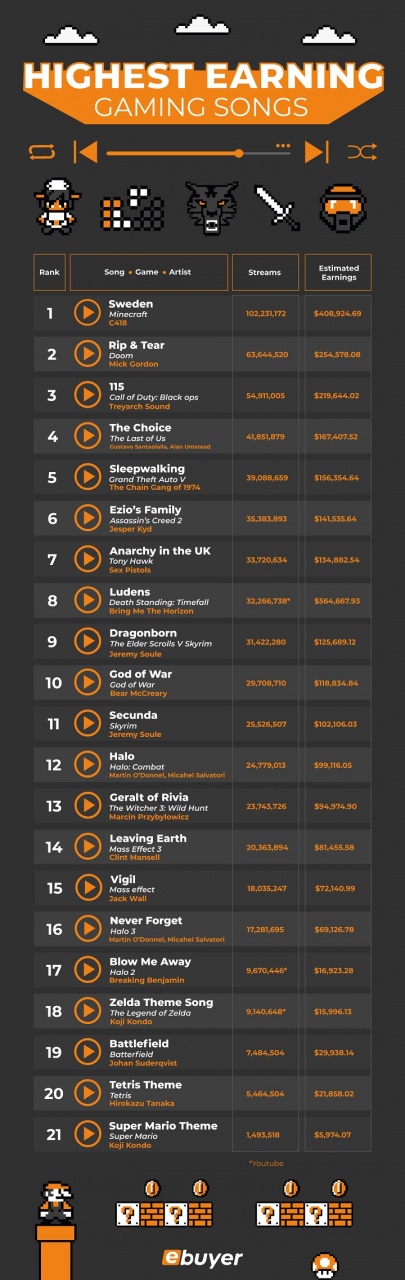Click the Estimated Earnings column header

[338, 272]
